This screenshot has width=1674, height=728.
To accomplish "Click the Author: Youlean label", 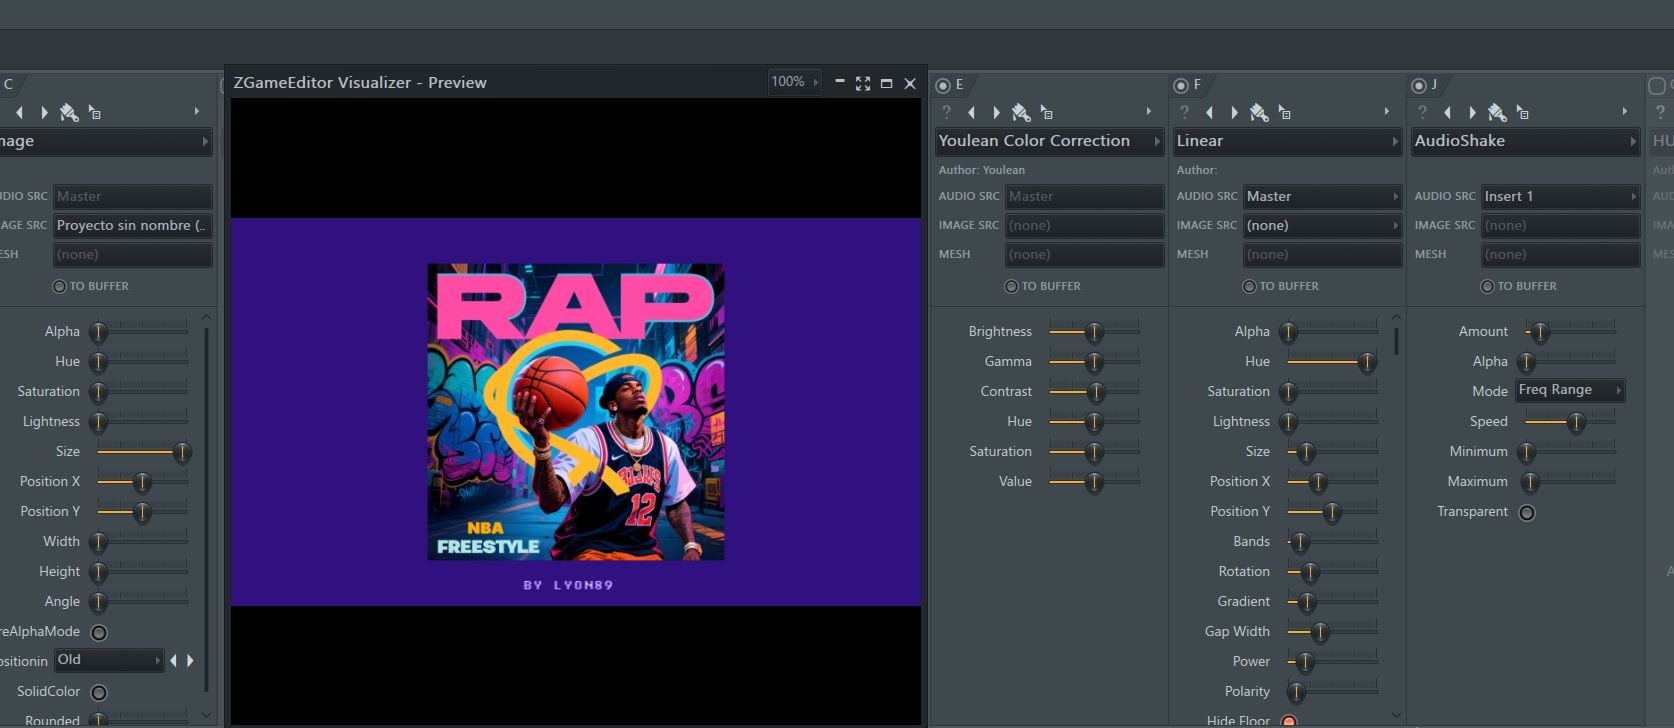I will 982,170.
